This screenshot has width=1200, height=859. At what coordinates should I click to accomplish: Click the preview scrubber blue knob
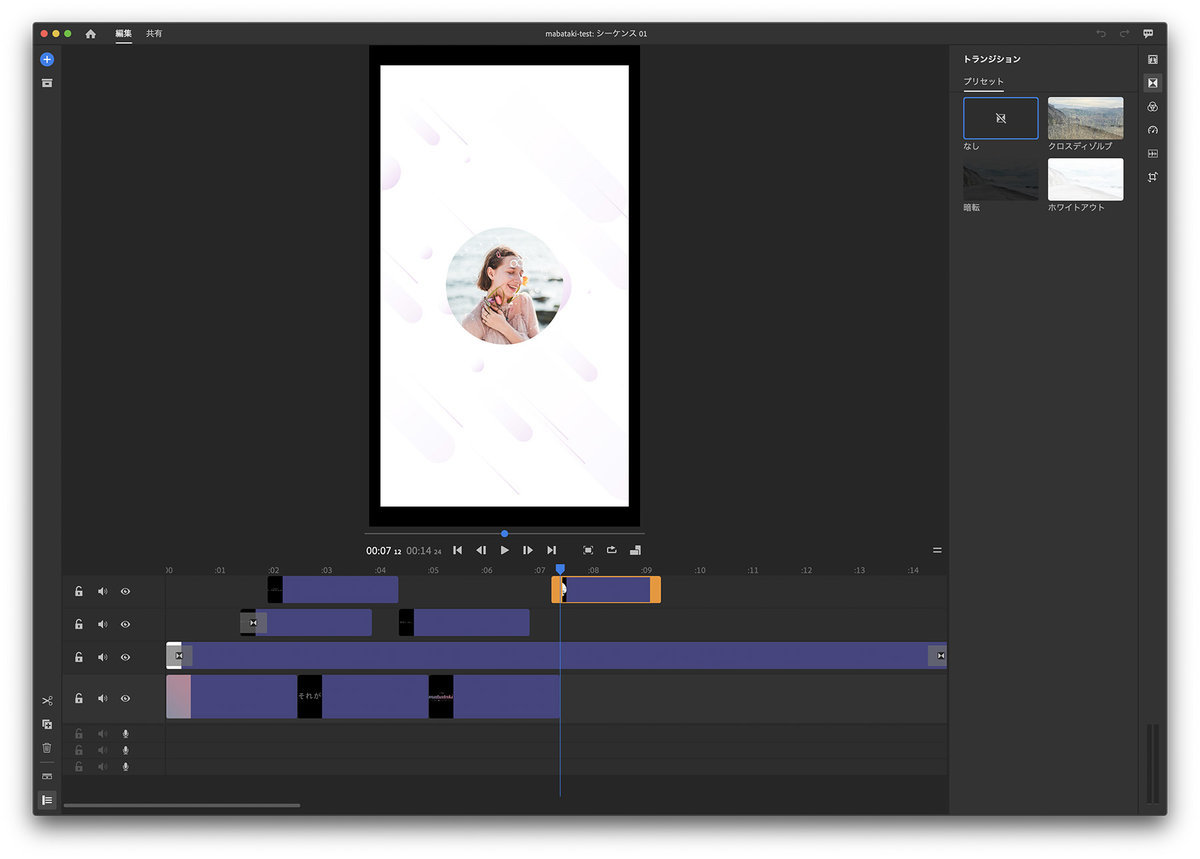coord(504,534)
